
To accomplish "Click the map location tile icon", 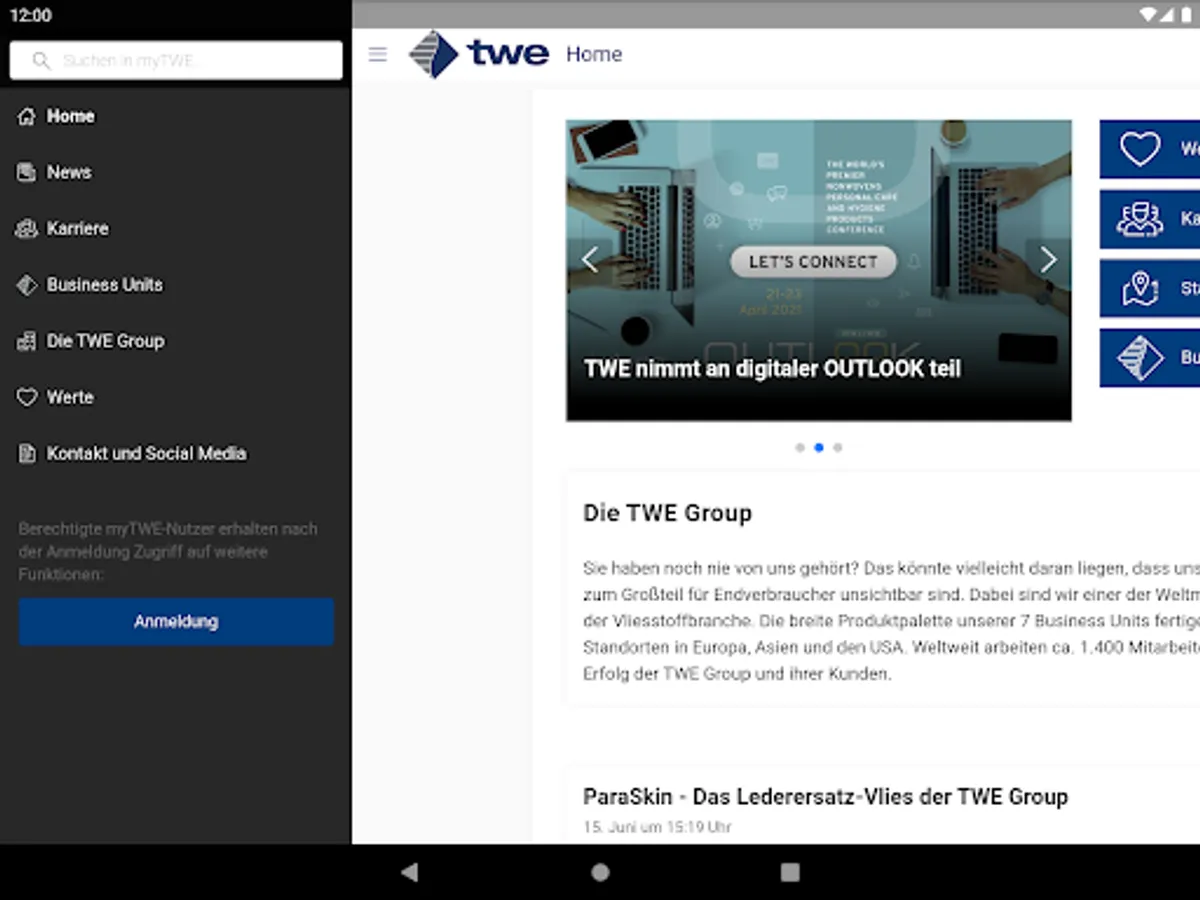I will 1140,289.
